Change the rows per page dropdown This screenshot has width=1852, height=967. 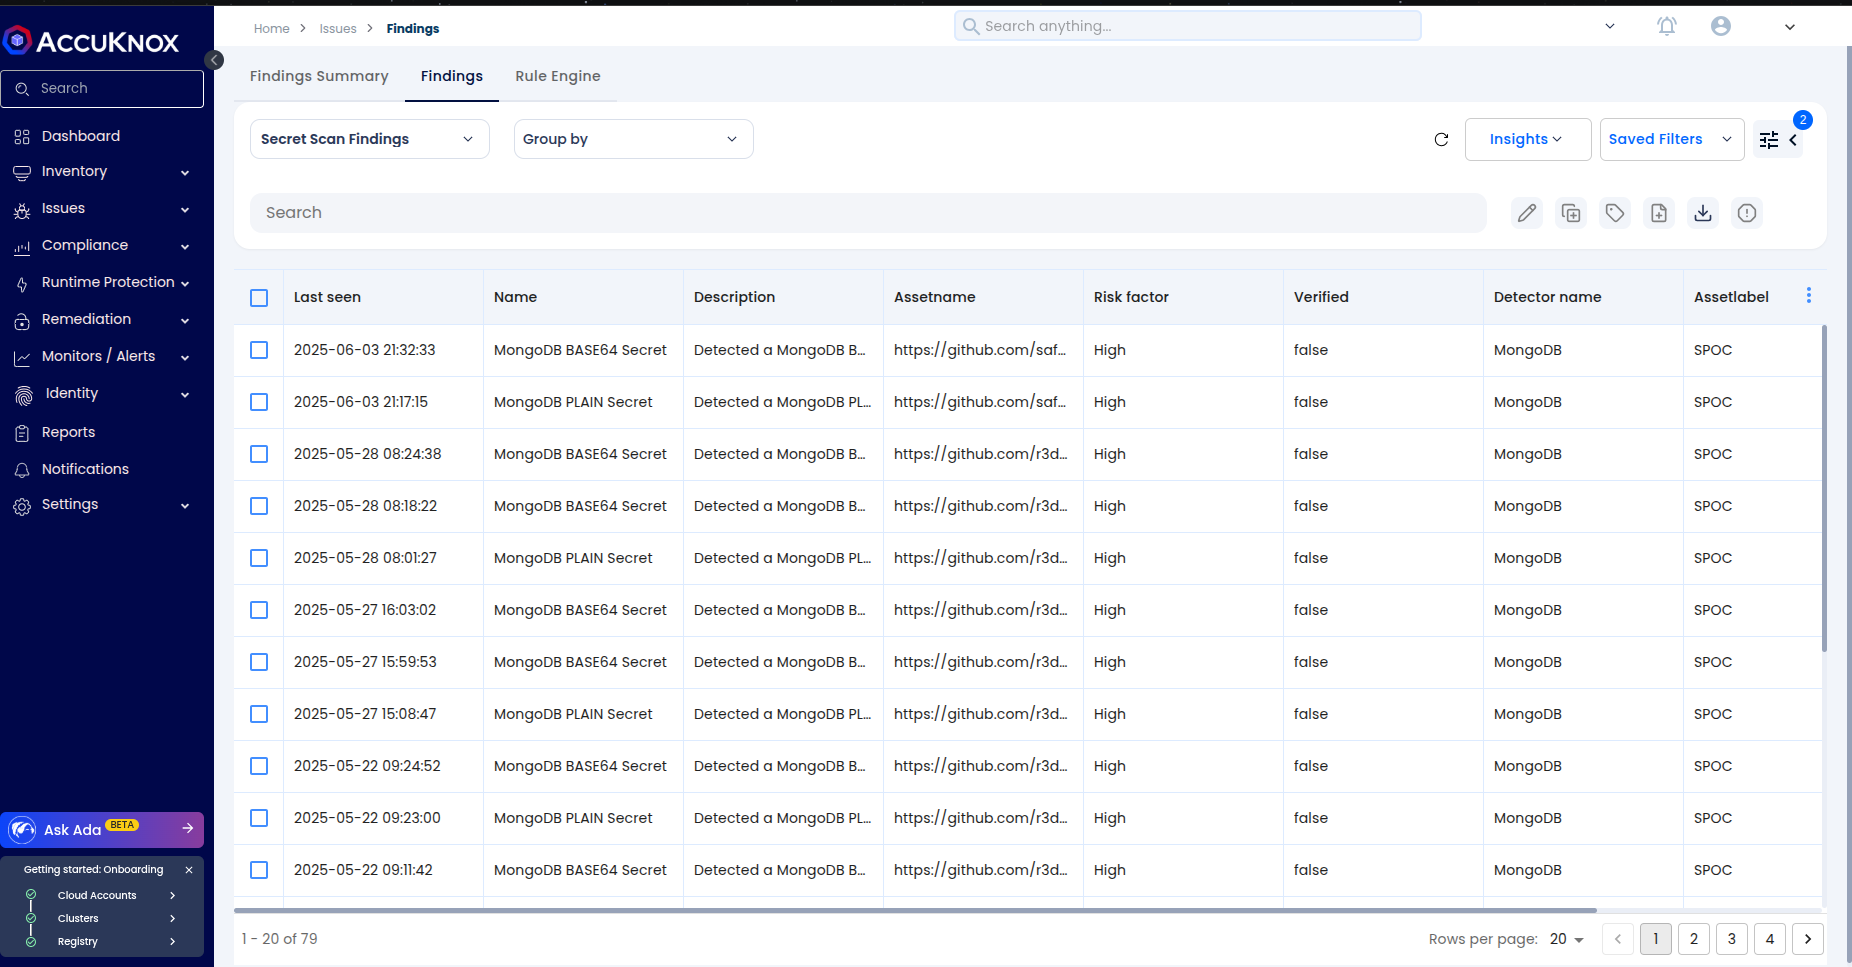(1566, 939)
